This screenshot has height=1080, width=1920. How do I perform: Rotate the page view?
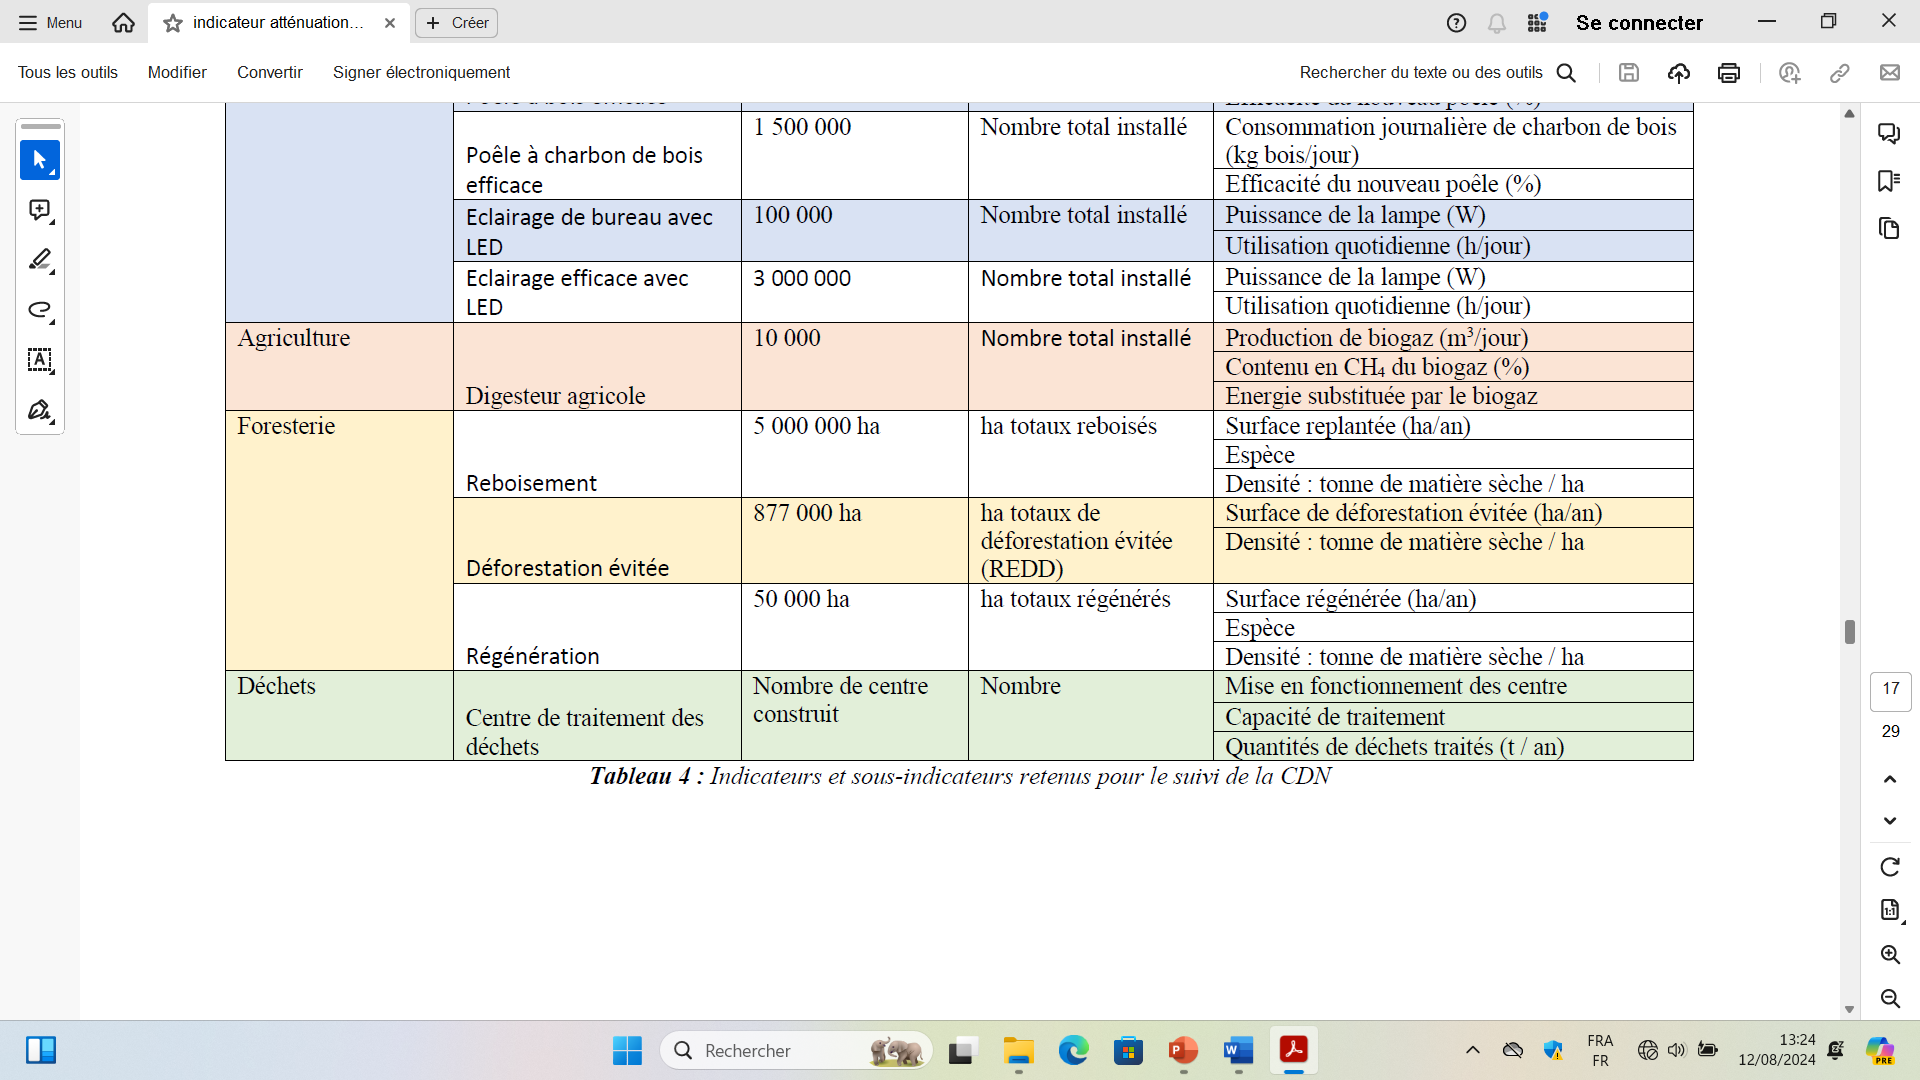pyautogui.click(x=1890, y=867)
